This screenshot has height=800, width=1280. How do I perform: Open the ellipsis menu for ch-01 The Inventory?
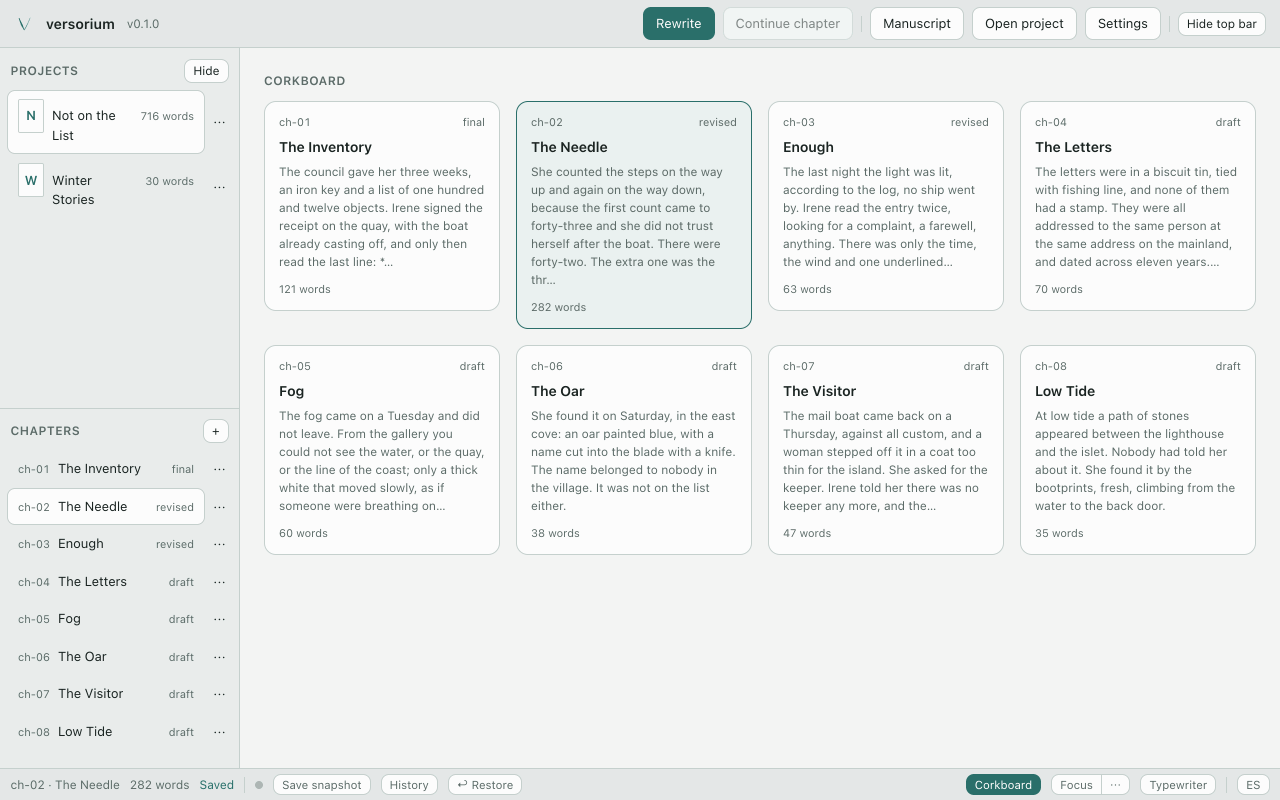pos(220,469)
